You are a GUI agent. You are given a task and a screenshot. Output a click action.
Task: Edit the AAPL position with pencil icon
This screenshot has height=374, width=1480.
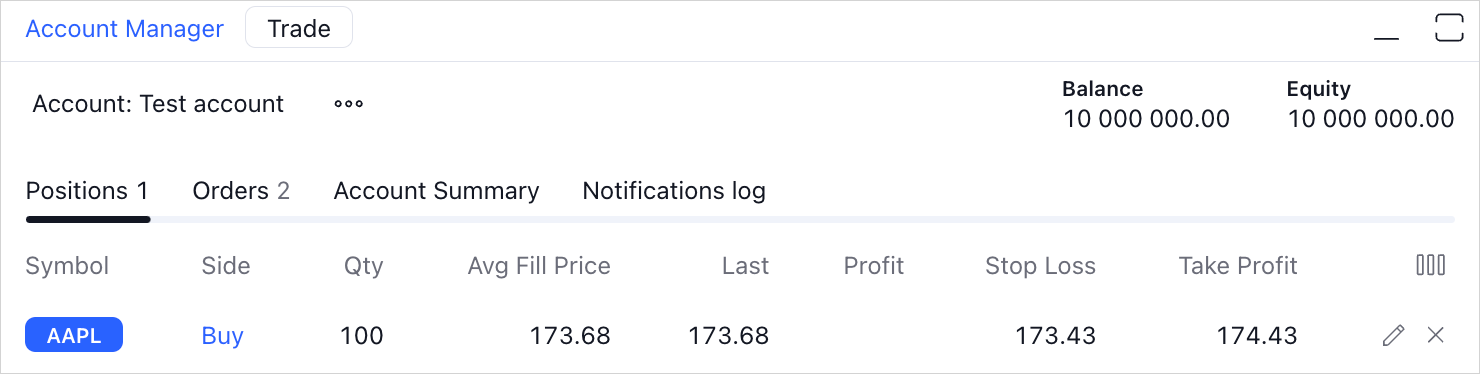(1393, 336)
